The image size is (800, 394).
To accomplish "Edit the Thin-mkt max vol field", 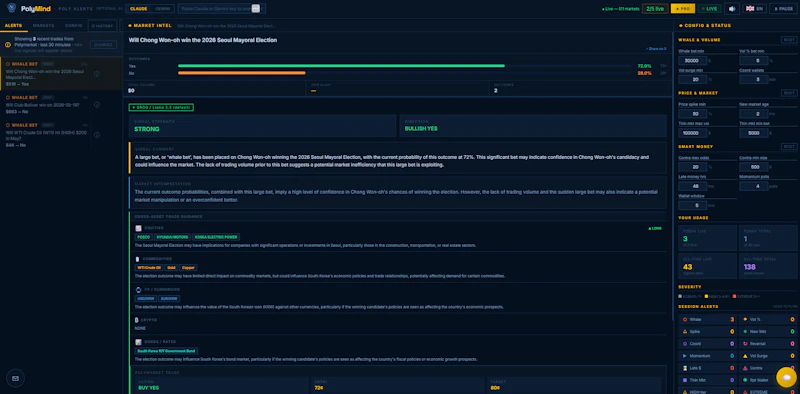I will [692, 133].
